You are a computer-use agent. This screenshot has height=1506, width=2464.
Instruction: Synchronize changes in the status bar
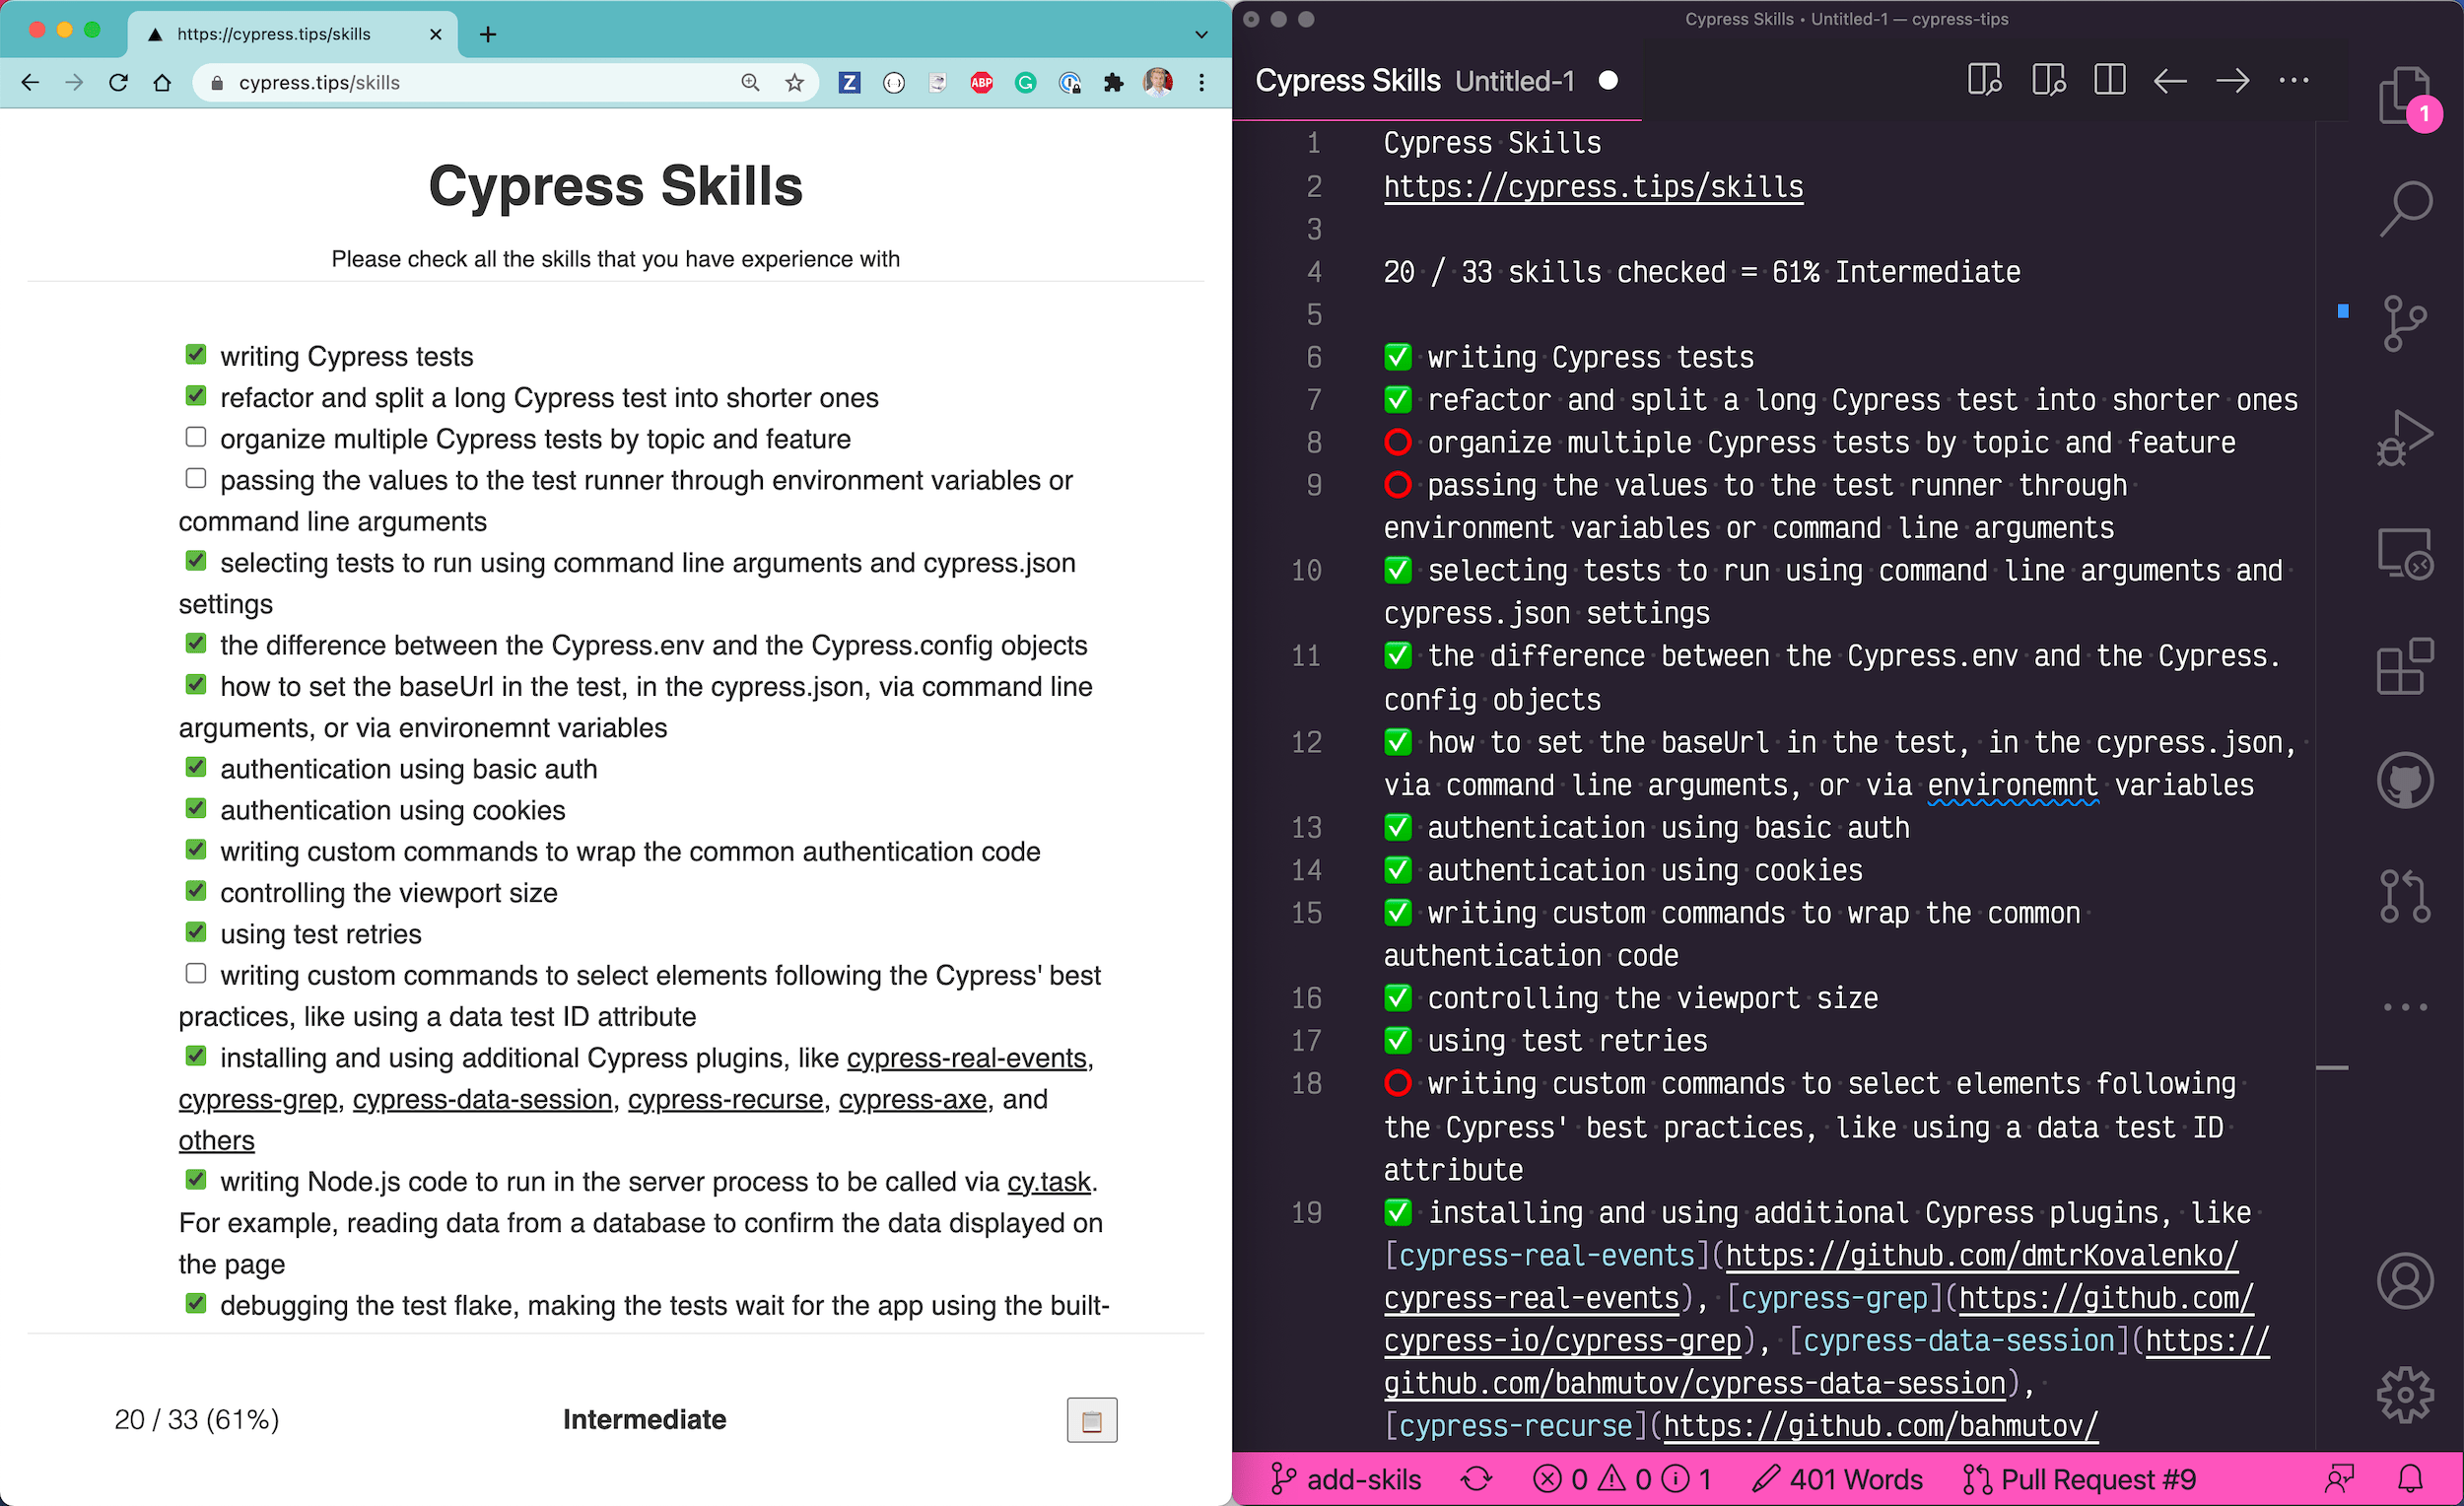pyautogui.click(x=1476, y=1479)
